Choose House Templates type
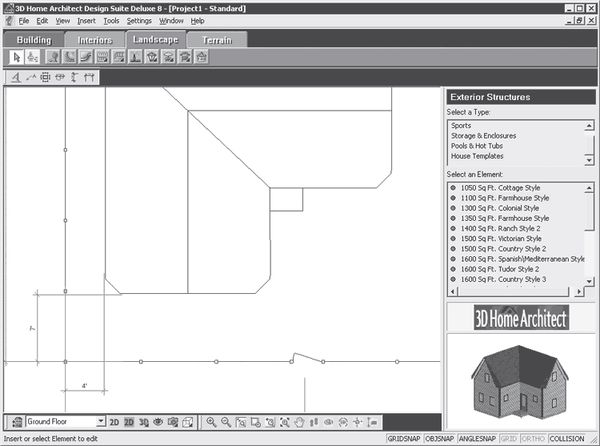This screenshot has height=446, width=600. tap(477, 156)
